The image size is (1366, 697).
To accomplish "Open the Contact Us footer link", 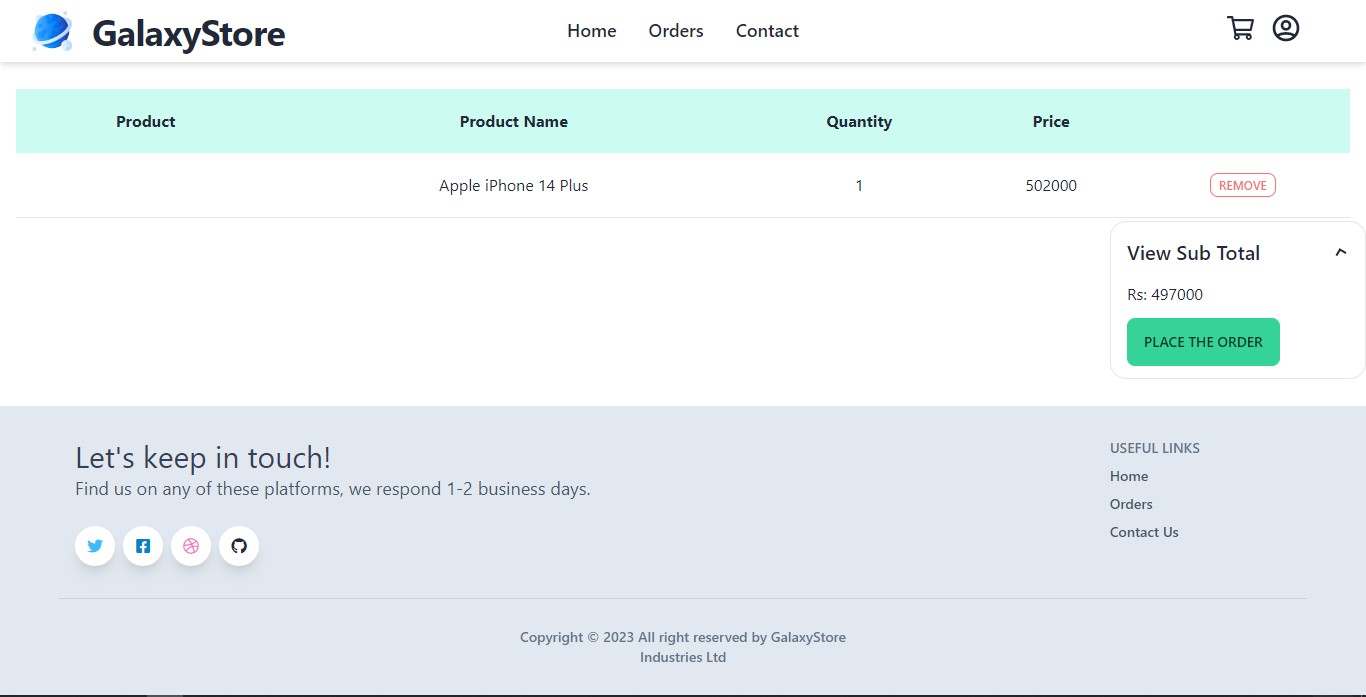I will pos(1144,532).
